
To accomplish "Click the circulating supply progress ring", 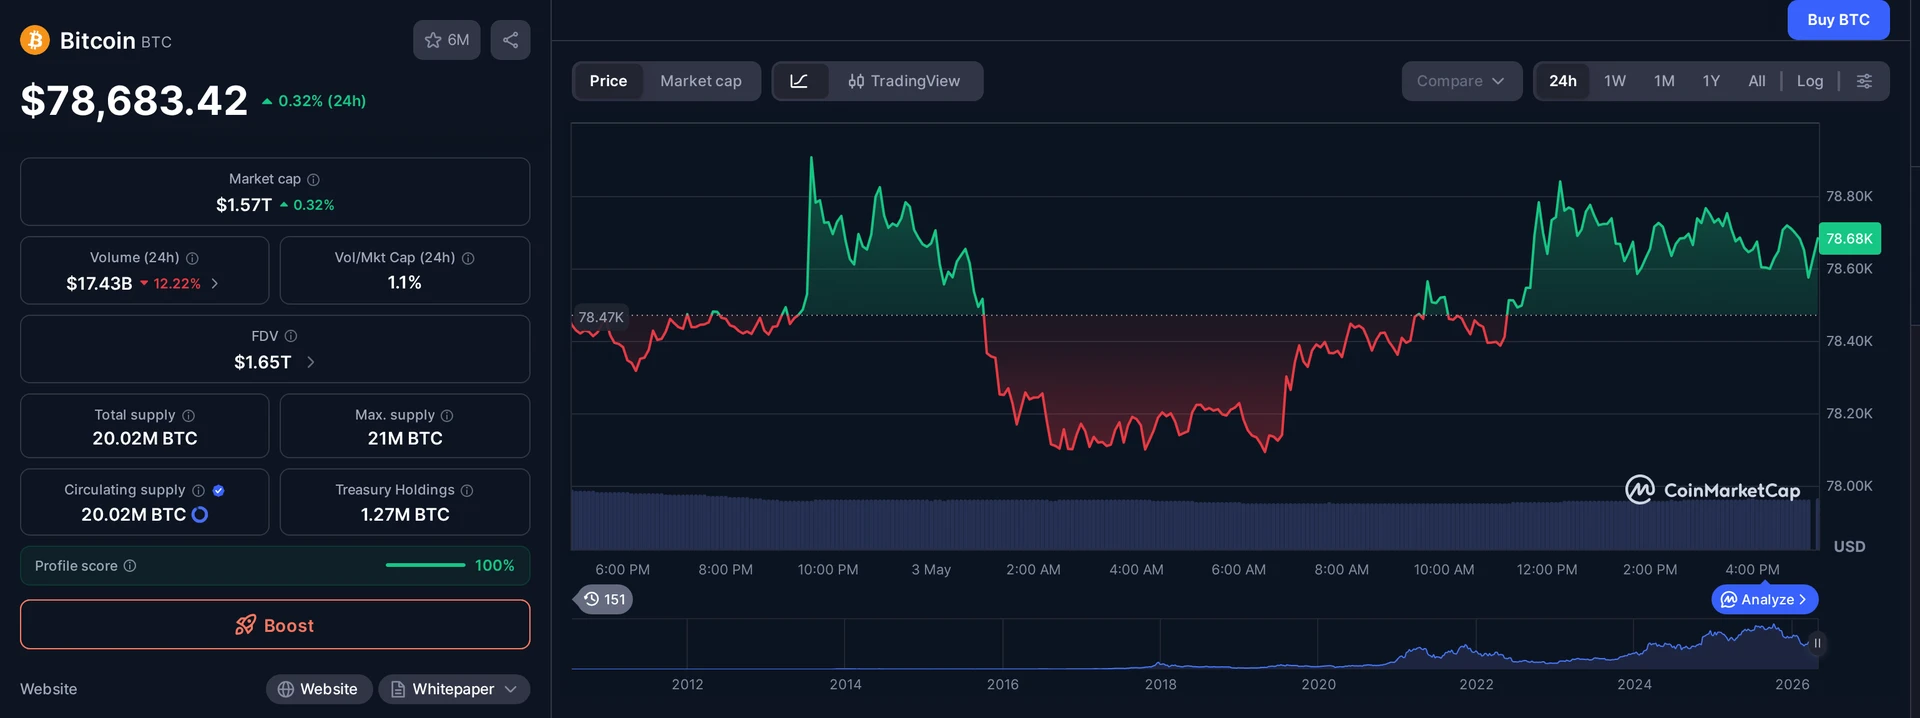I will [200, 514].
